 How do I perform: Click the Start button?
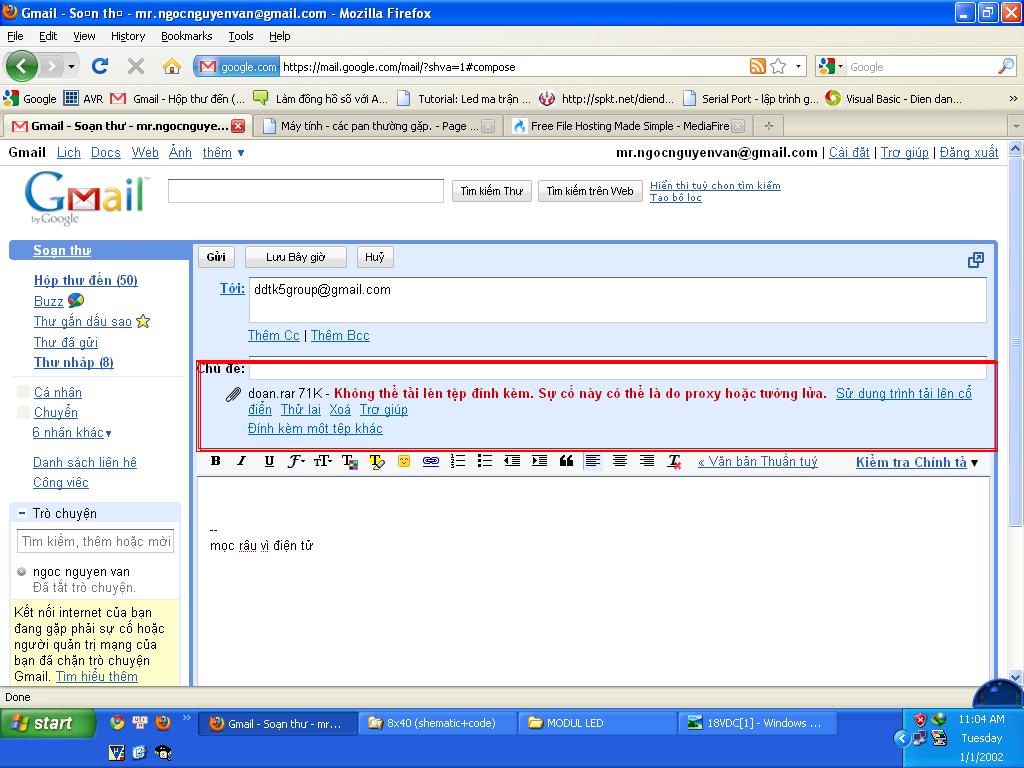point(46,723)
